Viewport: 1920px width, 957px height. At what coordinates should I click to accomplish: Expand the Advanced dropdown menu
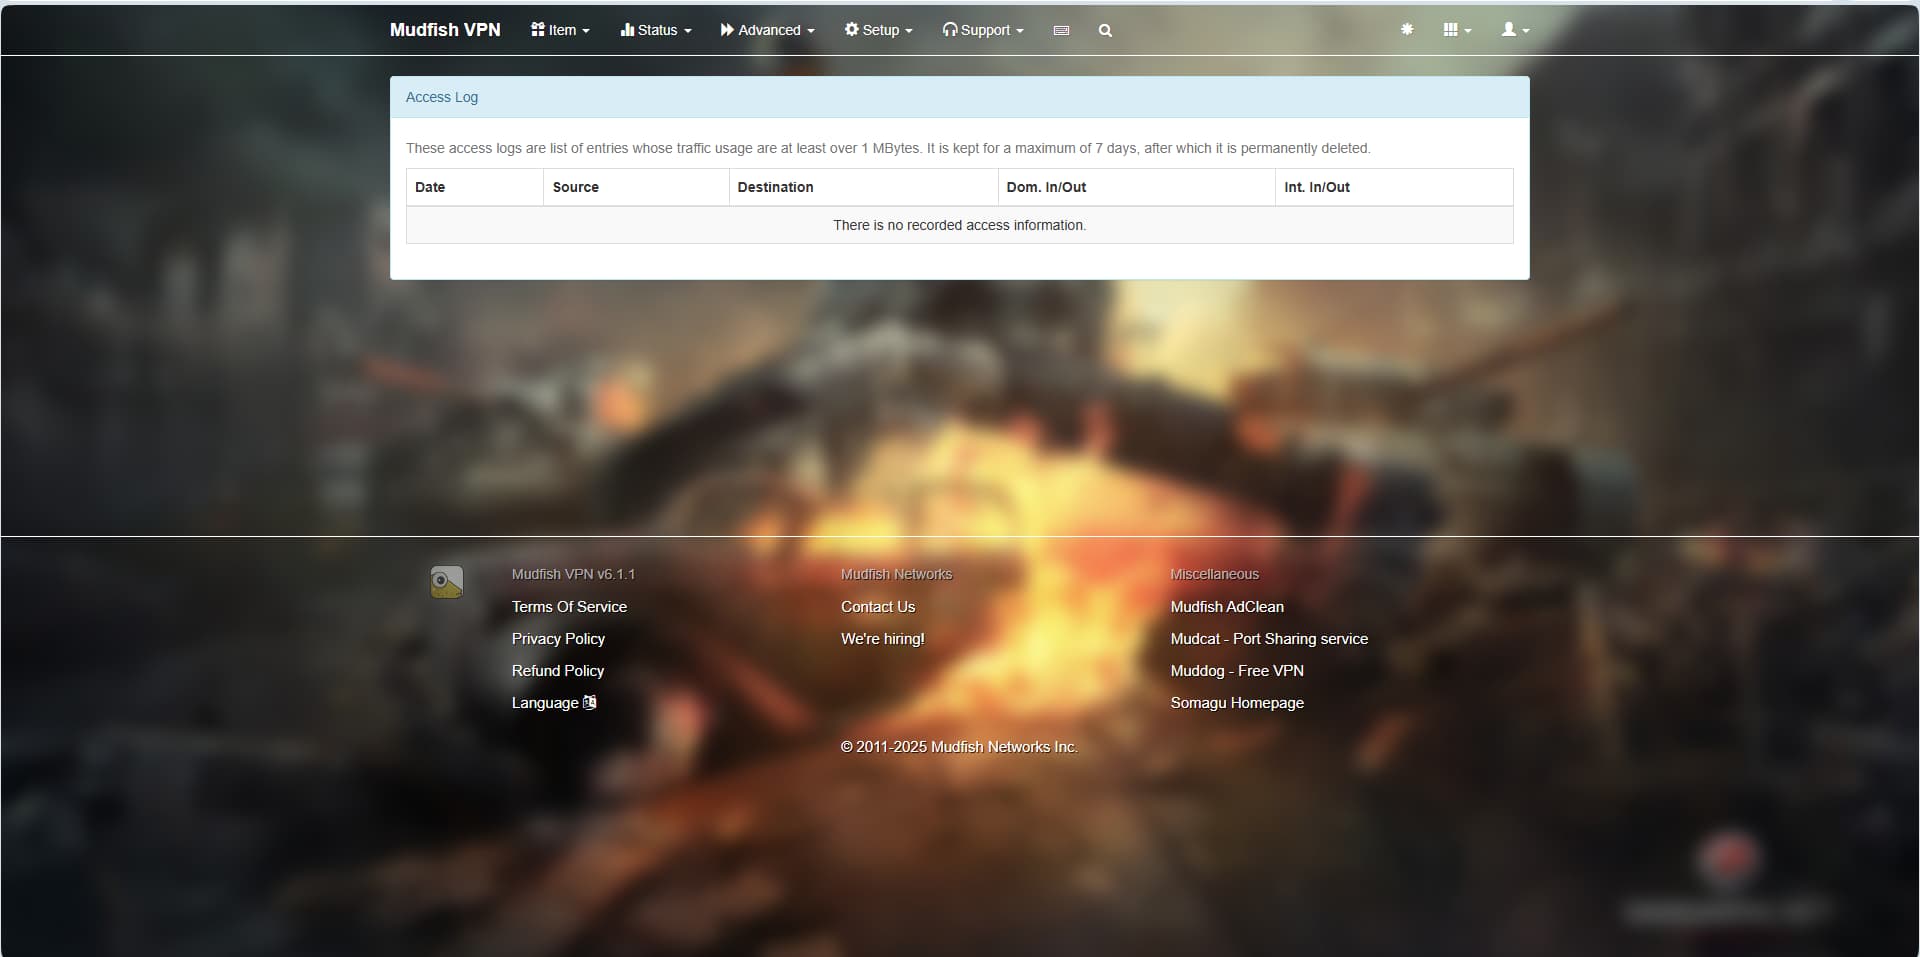click(767, 30)
